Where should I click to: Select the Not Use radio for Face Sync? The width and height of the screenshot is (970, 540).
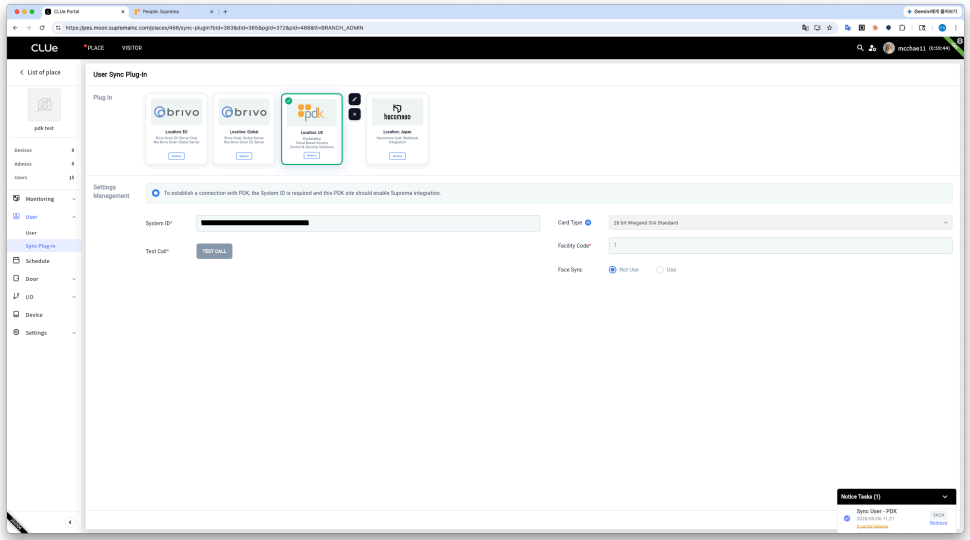pyautogui.click(x=612, y=270)
